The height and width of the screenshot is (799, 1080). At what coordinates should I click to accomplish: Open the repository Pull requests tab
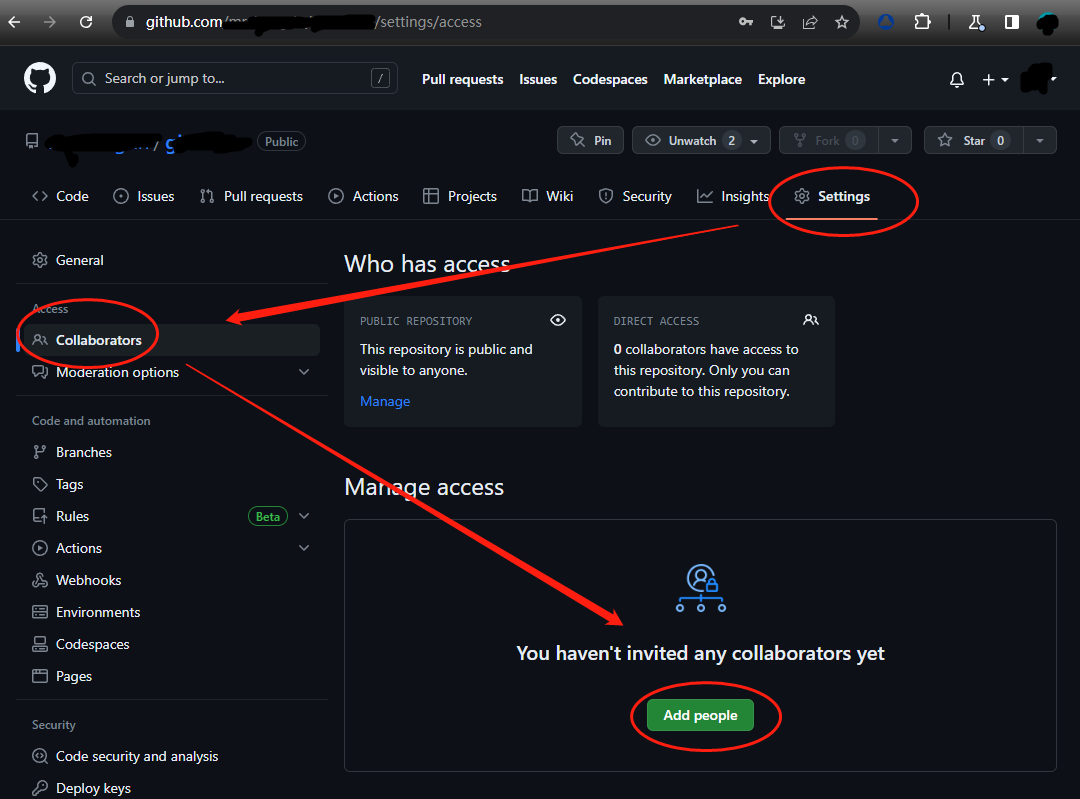251,196
